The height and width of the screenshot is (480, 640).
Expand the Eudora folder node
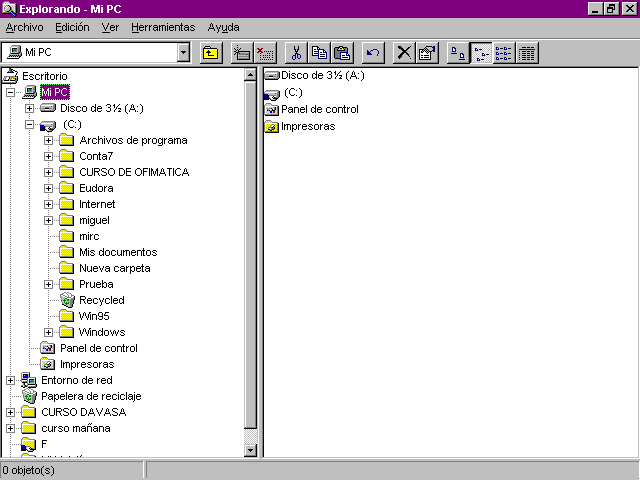tap(49, 188)
